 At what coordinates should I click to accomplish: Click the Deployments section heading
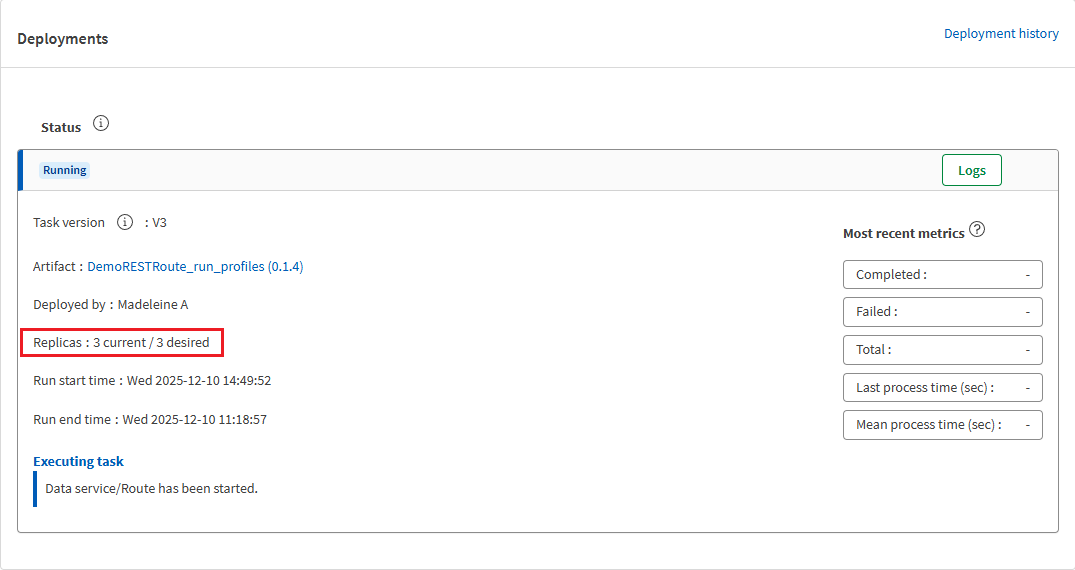coord(63,39)
